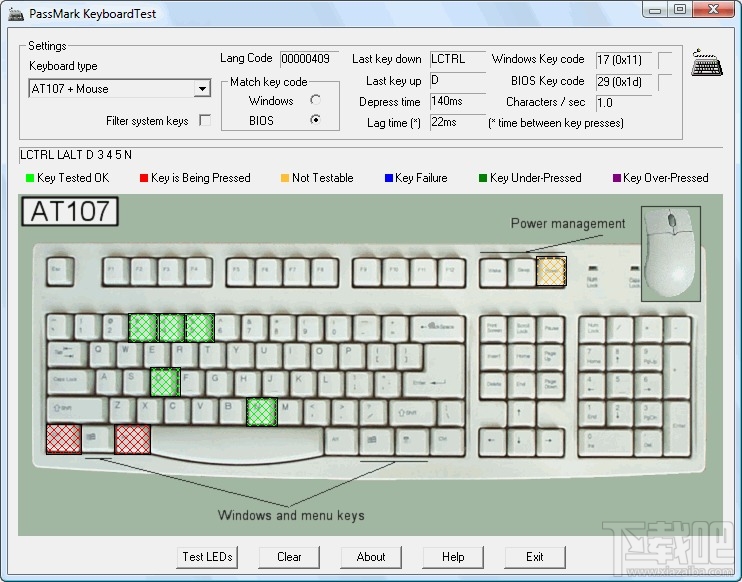Click the blue Key Failure swatch
742x582 pixels.
pos(389,178)
